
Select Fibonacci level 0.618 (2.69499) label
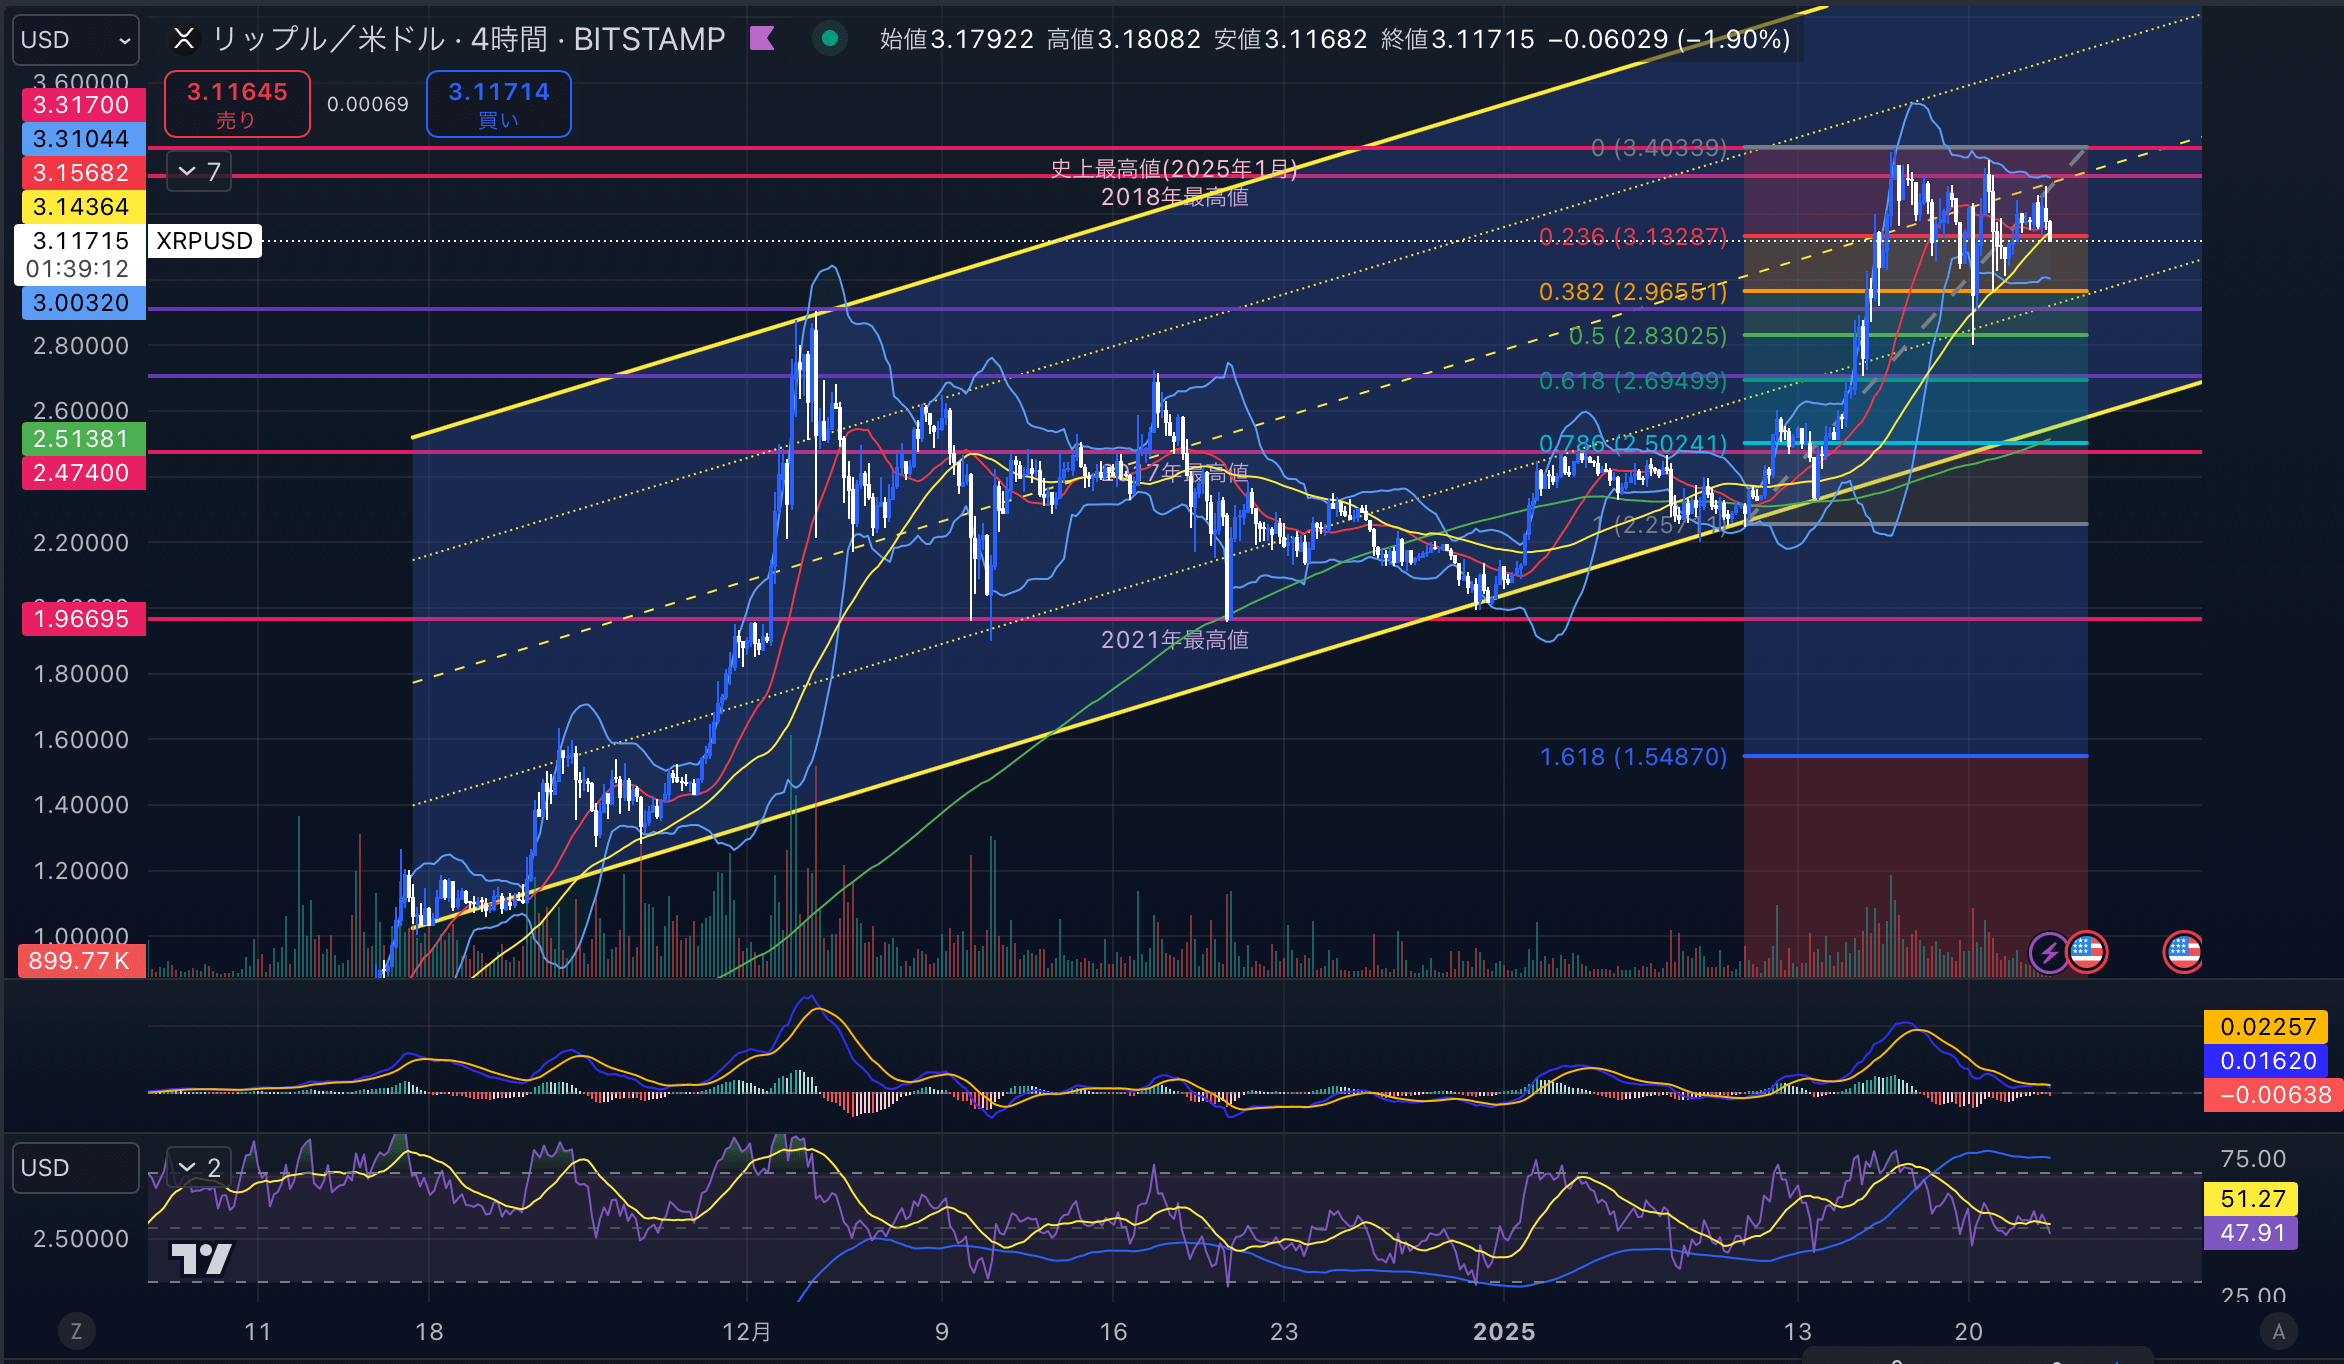pos(1633,381)
